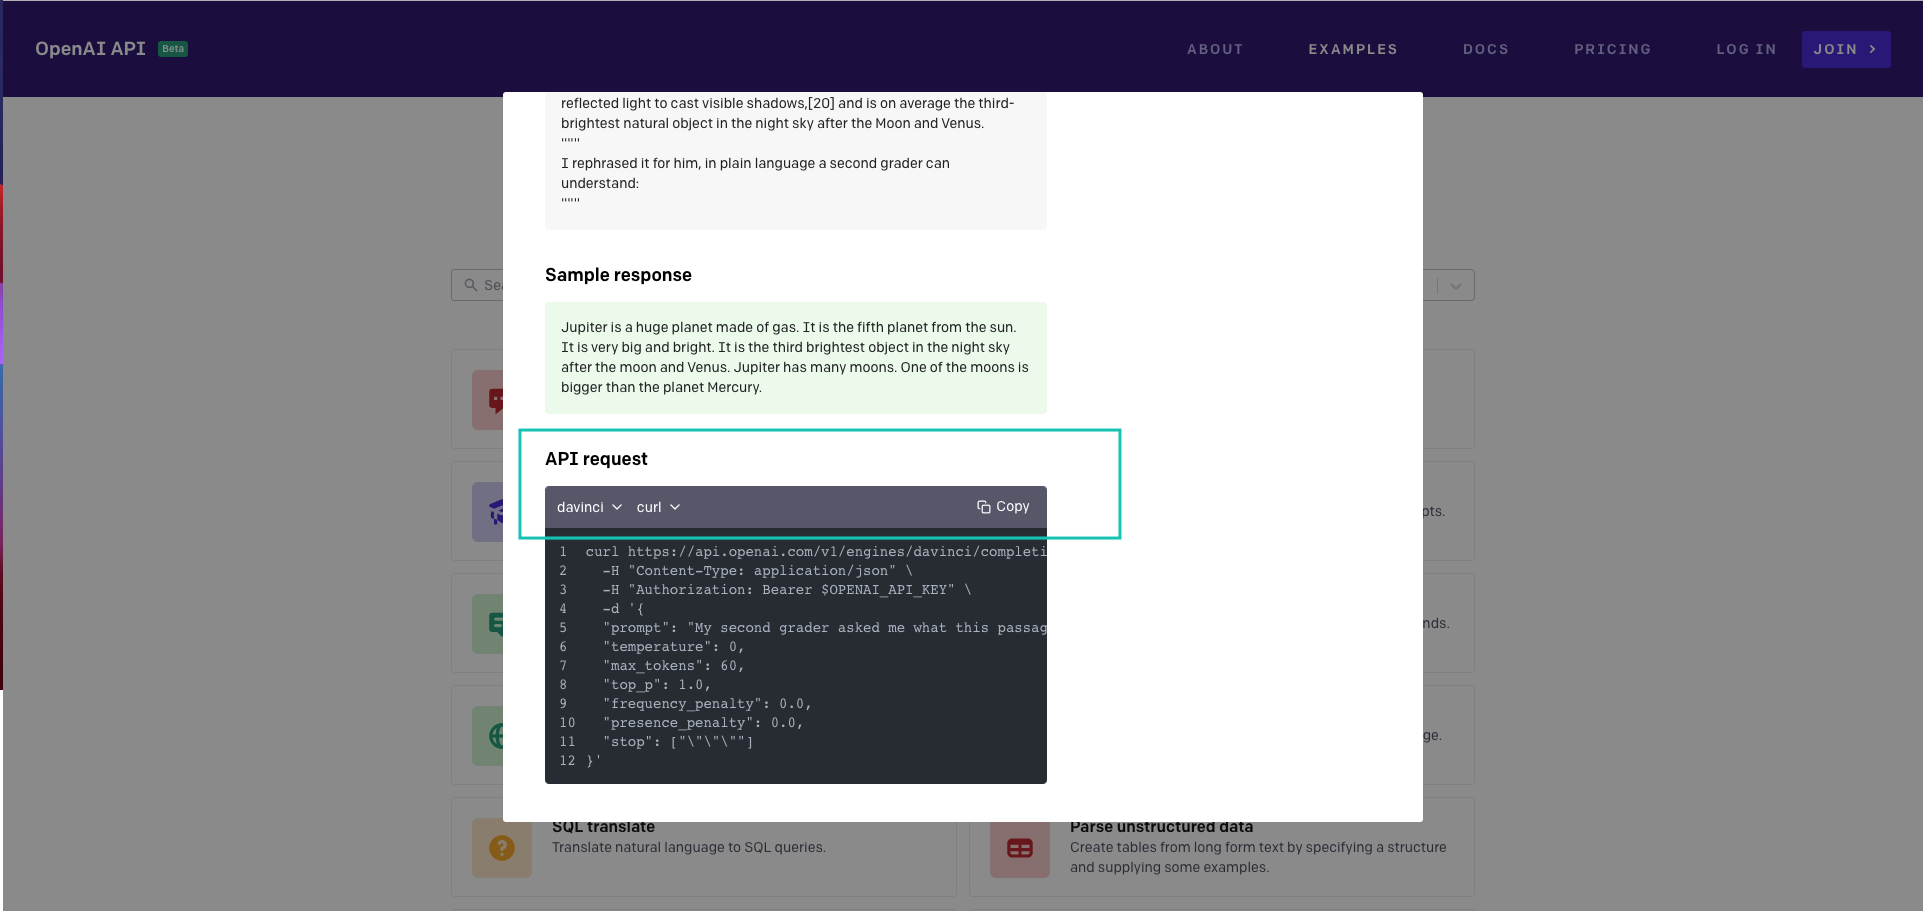Click code line '"max_tokens": 60,'
Screen dimensions: 1923x911
(x=673, y=666)
